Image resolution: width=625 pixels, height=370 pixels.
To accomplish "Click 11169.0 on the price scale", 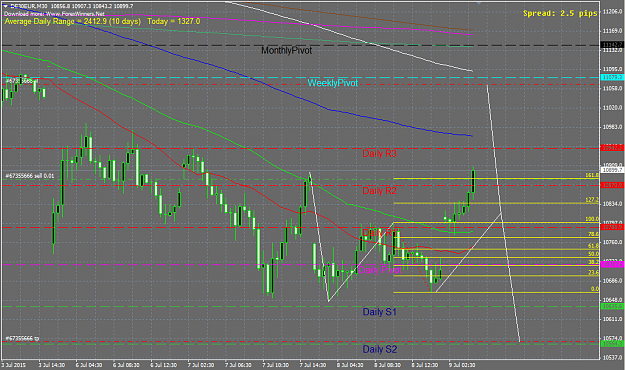I will tap(613, 31).
